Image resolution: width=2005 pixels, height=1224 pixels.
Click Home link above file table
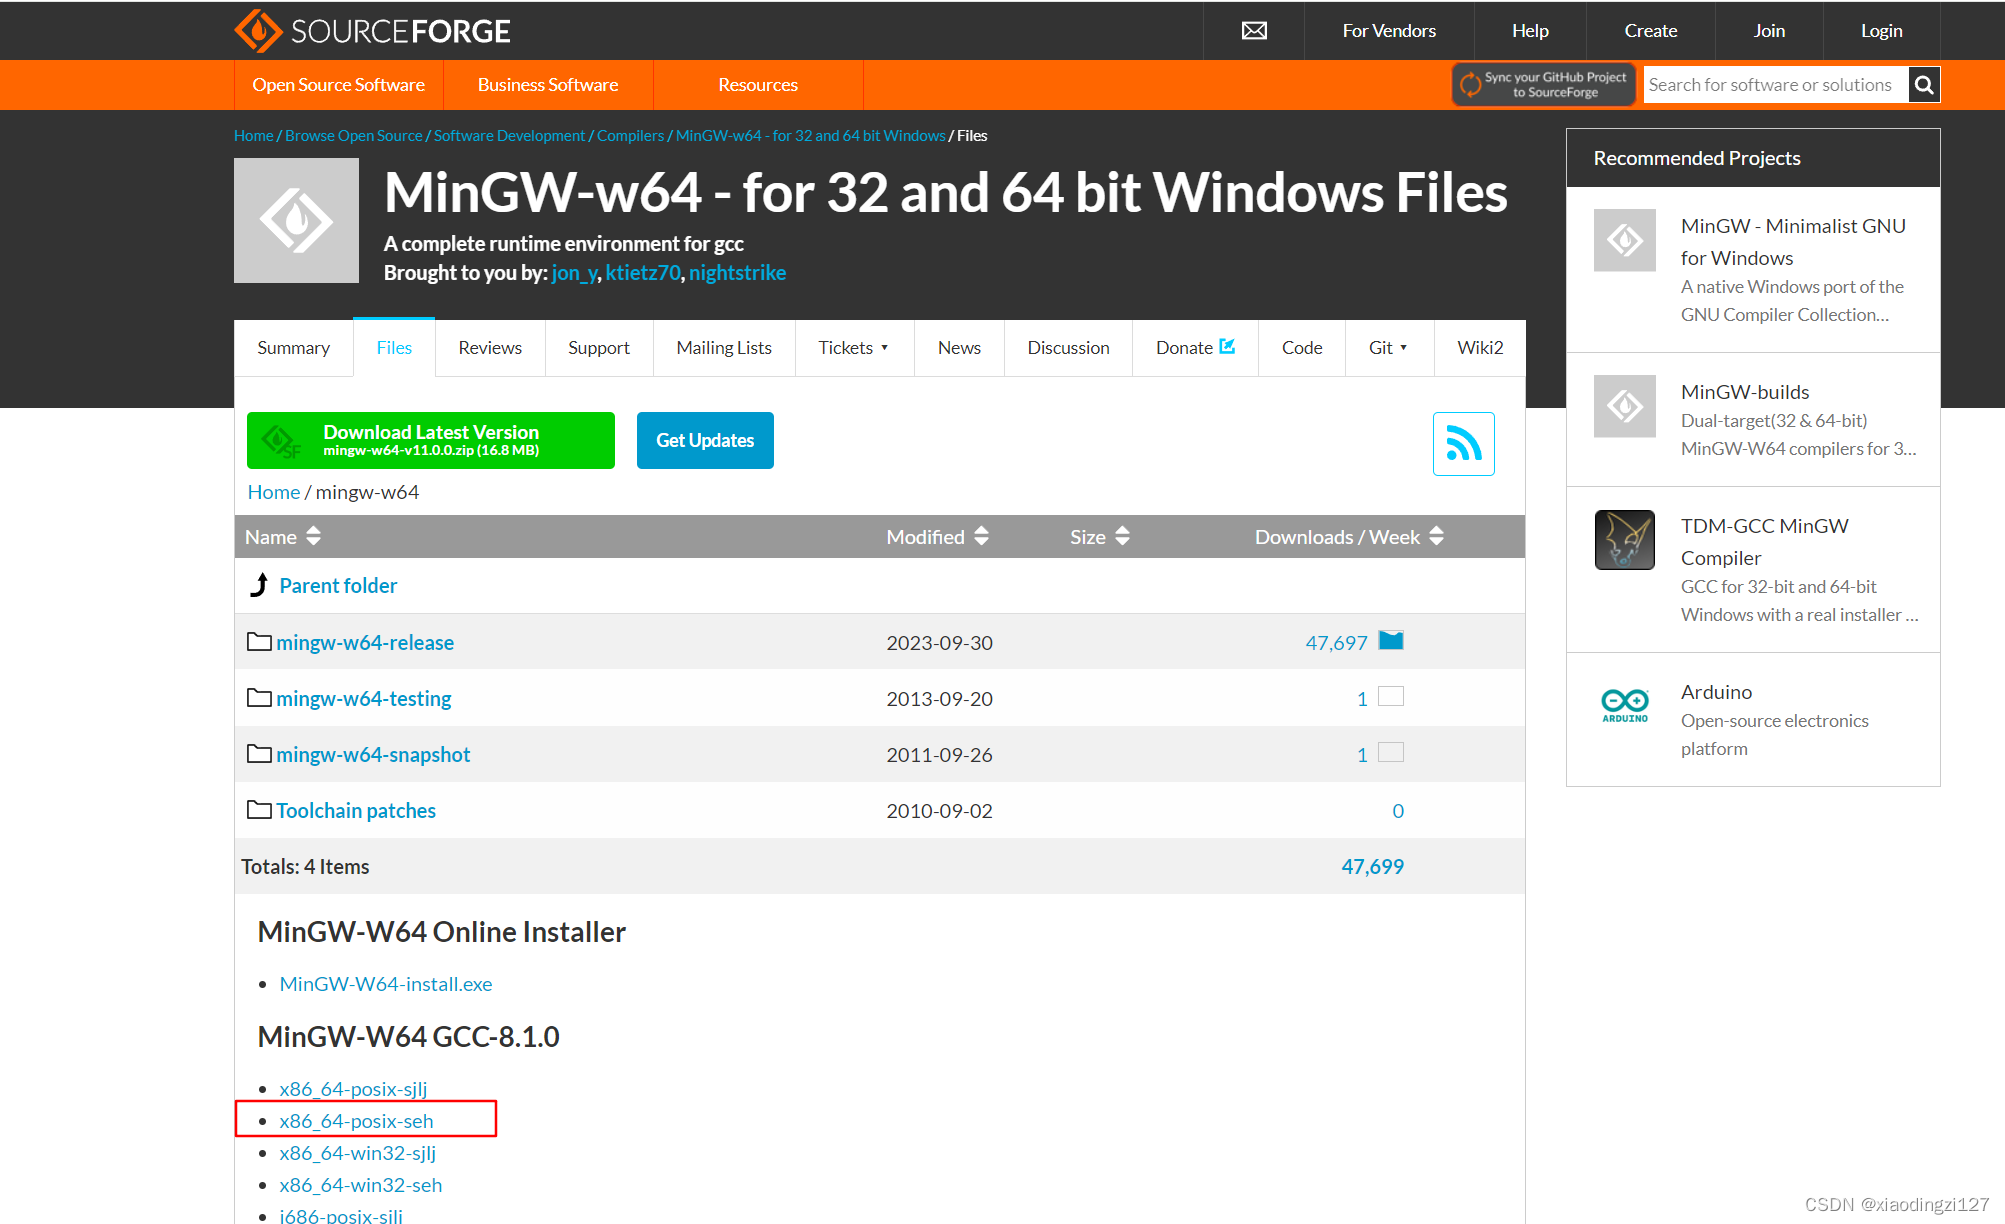274,492
